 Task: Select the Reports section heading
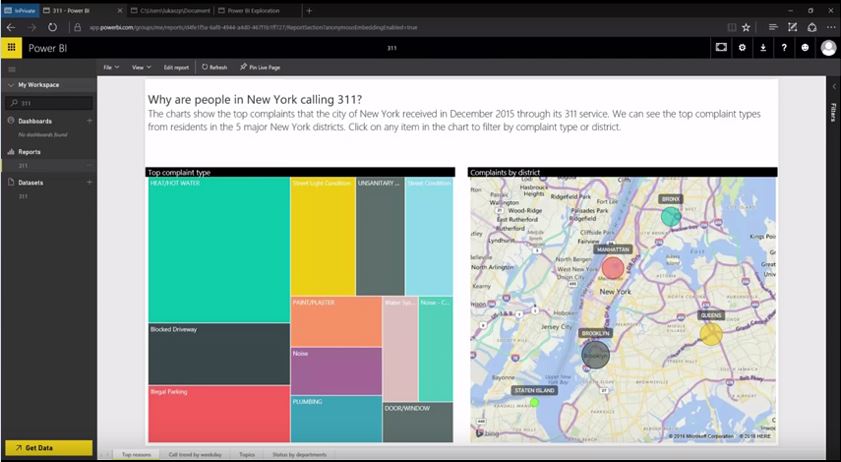pyautogui.click(x=29, y=152)
